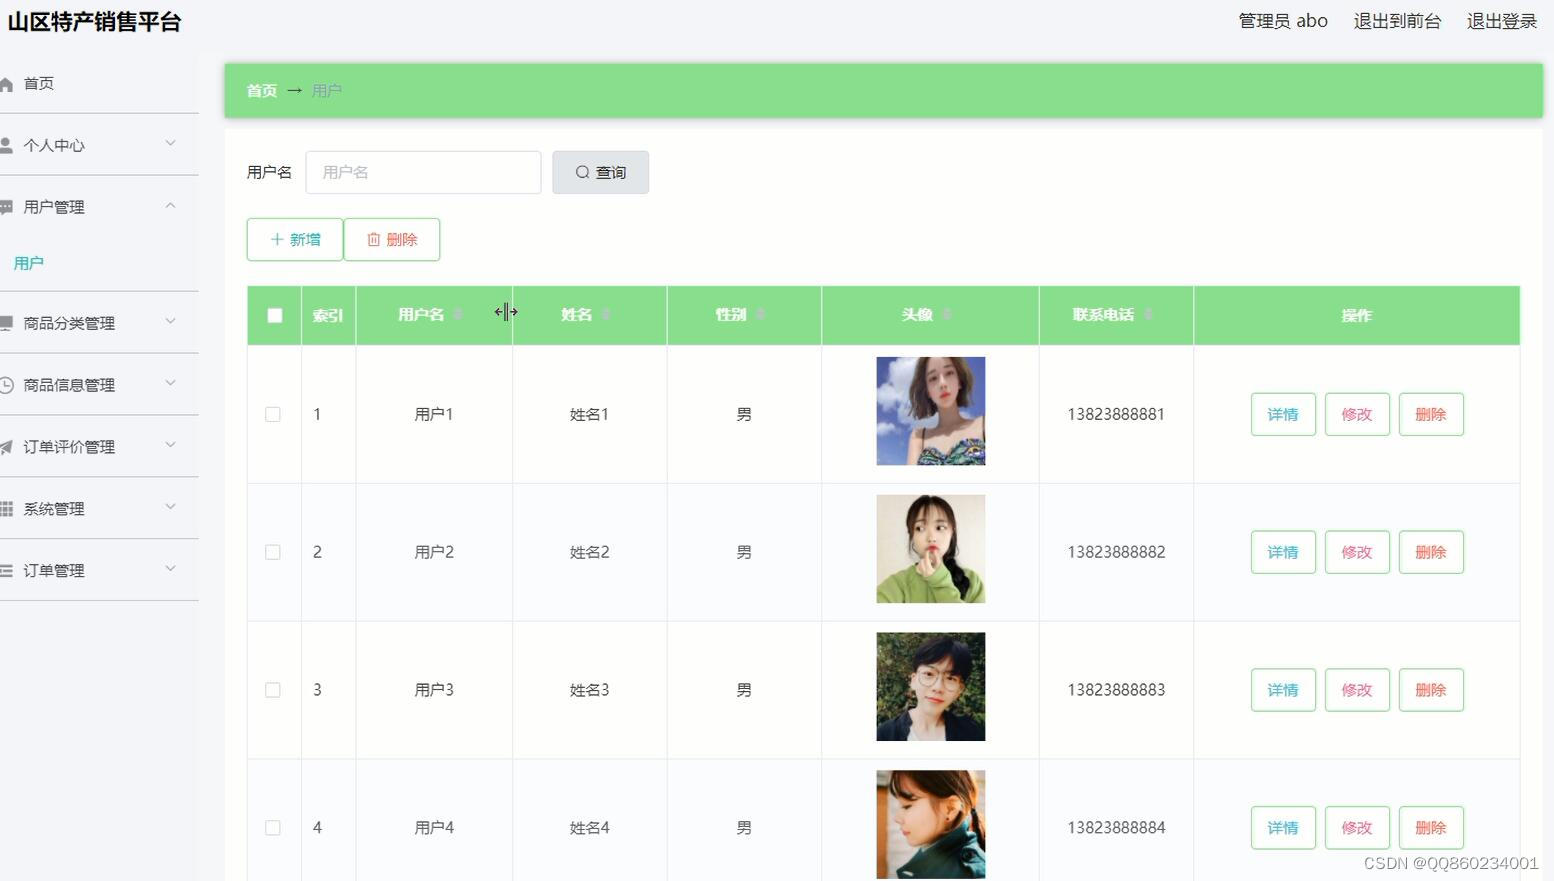Open 退出到前台 in top navigation
Viewport: 1554px width, 881px height.
pos(1397,20)
